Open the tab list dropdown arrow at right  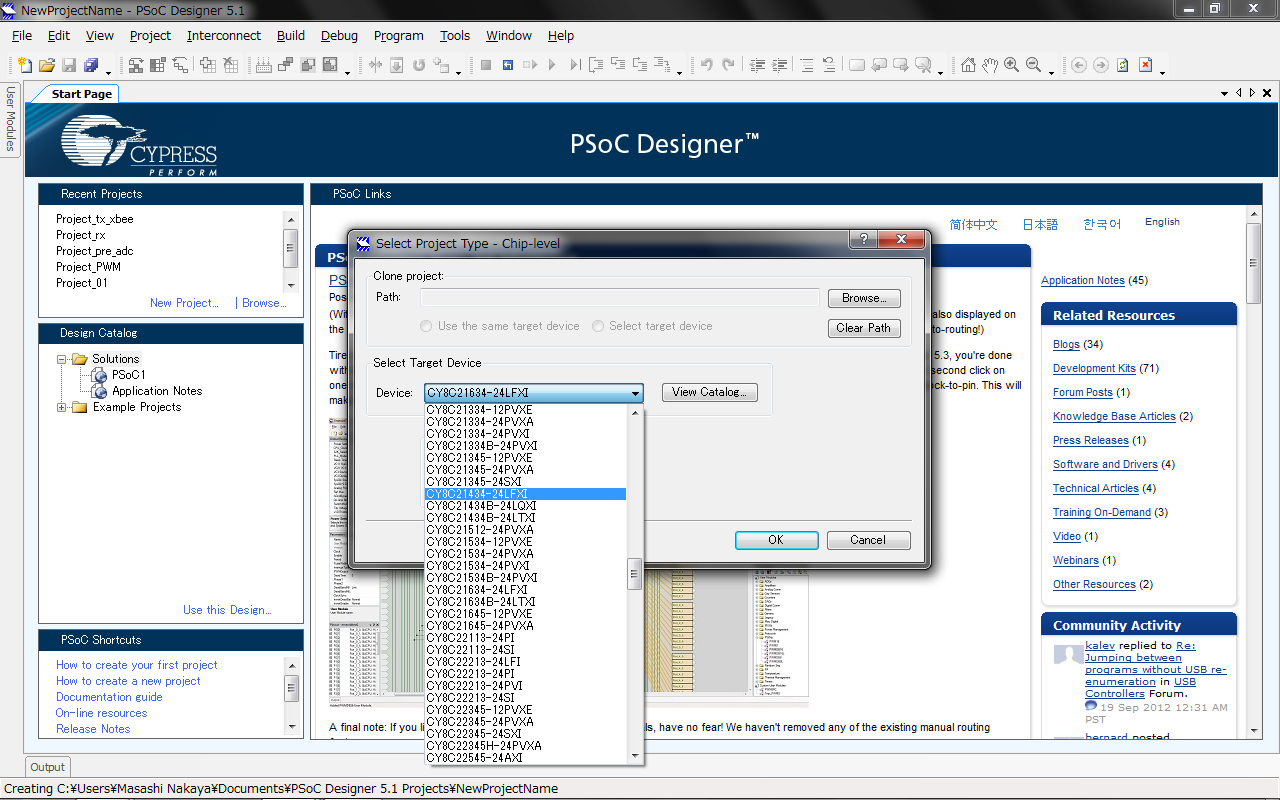click(1225, 93)
